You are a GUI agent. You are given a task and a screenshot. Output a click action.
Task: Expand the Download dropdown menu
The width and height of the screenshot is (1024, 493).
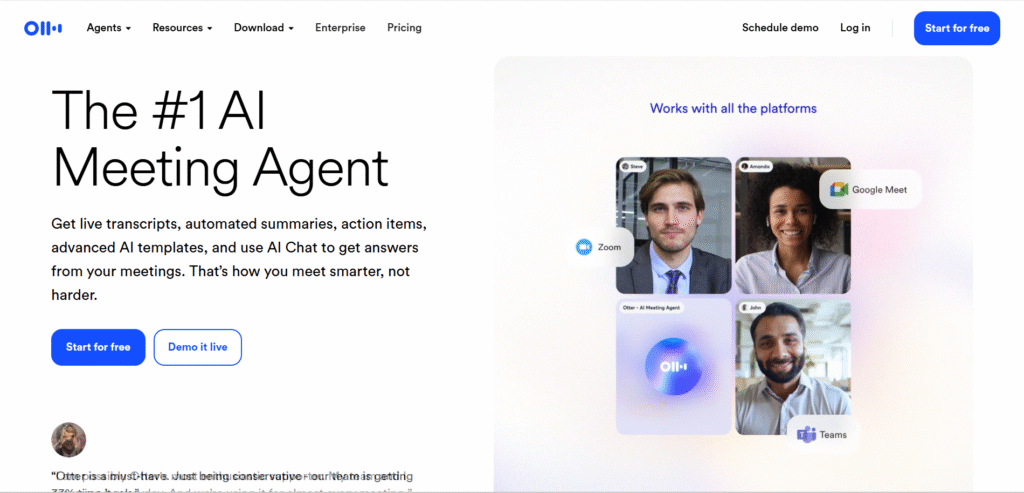pos(264,27)
